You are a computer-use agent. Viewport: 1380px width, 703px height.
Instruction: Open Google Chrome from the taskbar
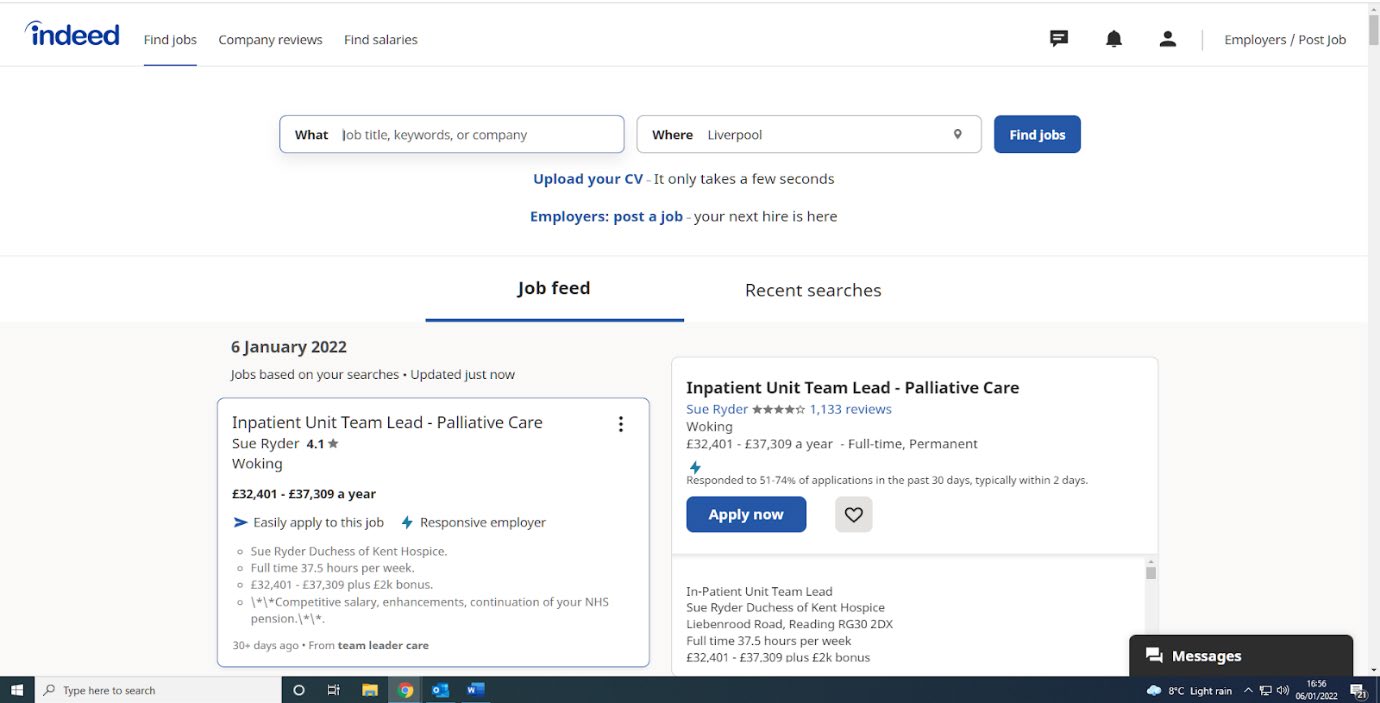point(405,690)
